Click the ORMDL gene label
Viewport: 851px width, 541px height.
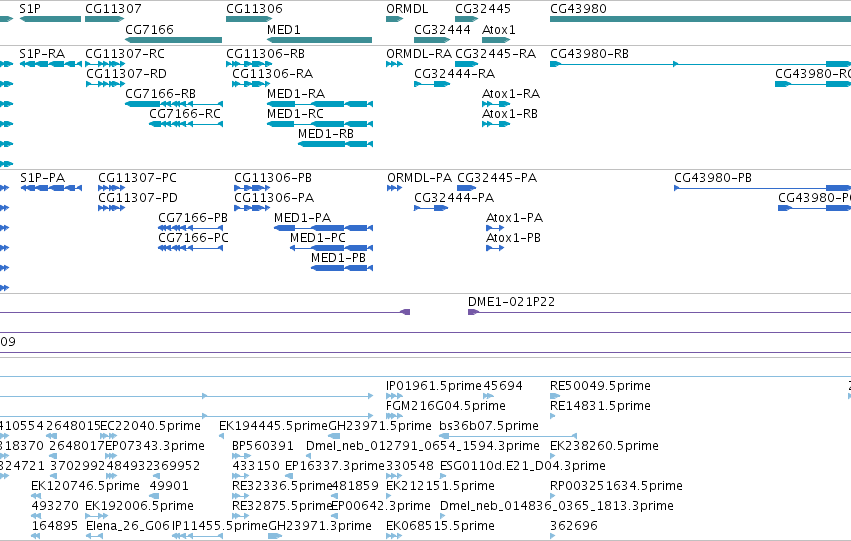pyautogui.click(x=407, y=9)
